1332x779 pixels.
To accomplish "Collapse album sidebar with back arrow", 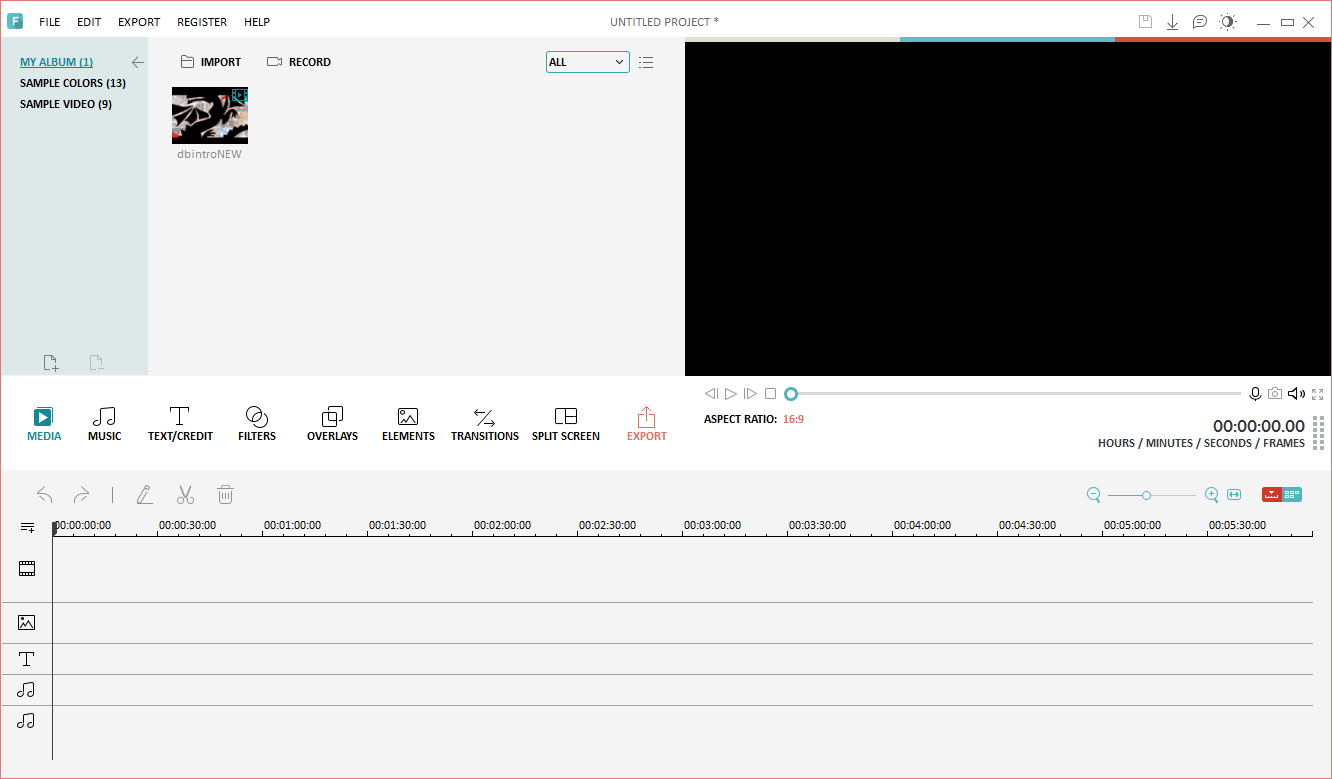I will click(x=138, y=62).
